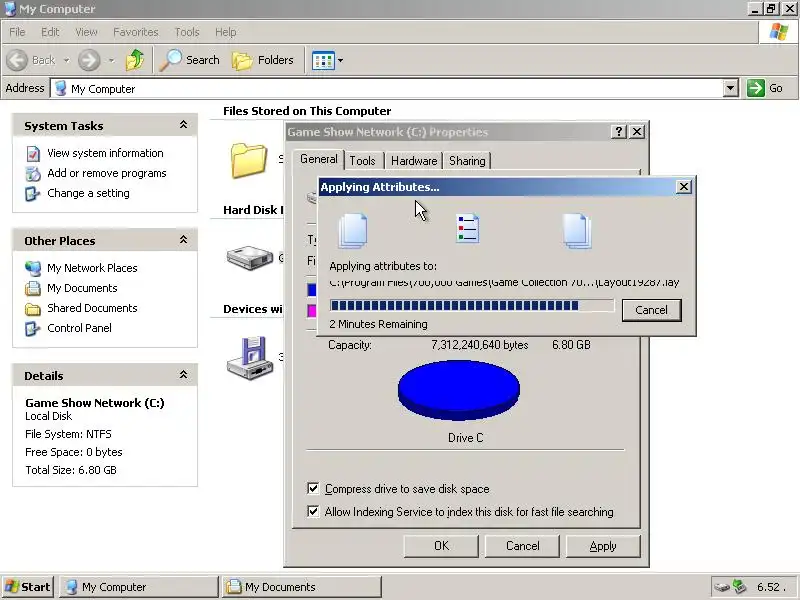Select the floppy drive icon

(x=250, y=358)
